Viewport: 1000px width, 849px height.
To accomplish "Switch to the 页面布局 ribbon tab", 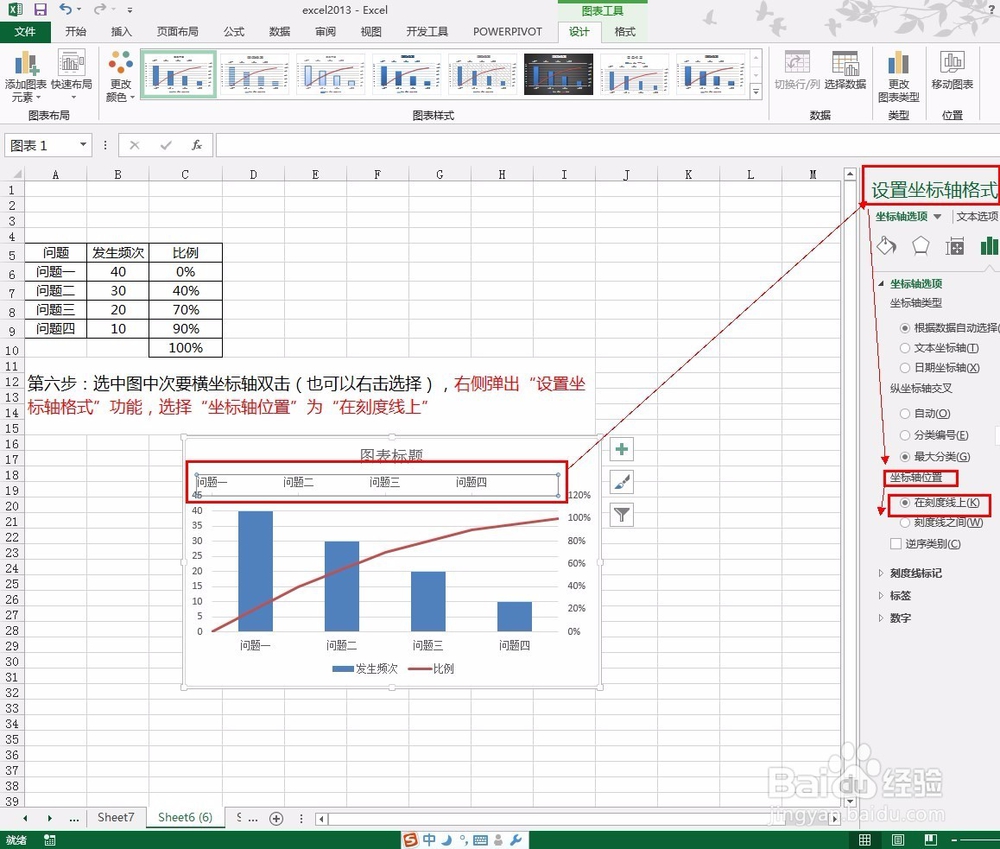I will tap(177, 31).
